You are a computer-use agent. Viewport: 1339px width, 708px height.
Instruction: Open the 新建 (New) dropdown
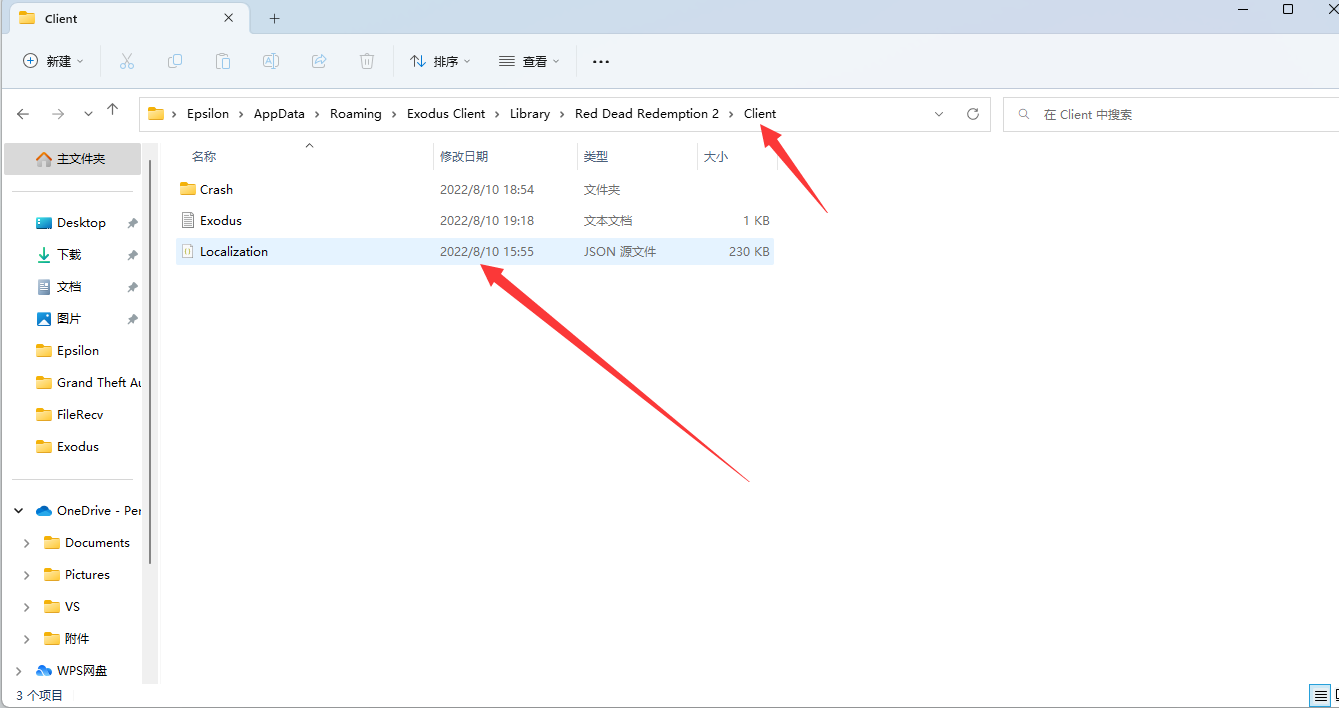pyautogui.click(x=54, y=61)
